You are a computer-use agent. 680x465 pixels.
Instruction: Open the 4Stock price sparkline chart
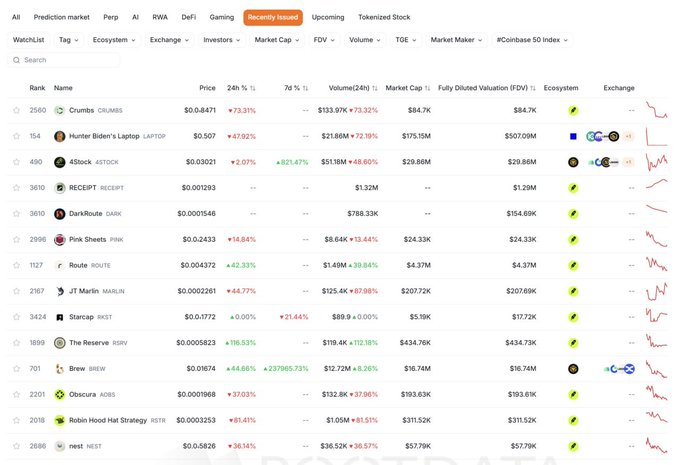pyautogui.click(x=657, y=162)
